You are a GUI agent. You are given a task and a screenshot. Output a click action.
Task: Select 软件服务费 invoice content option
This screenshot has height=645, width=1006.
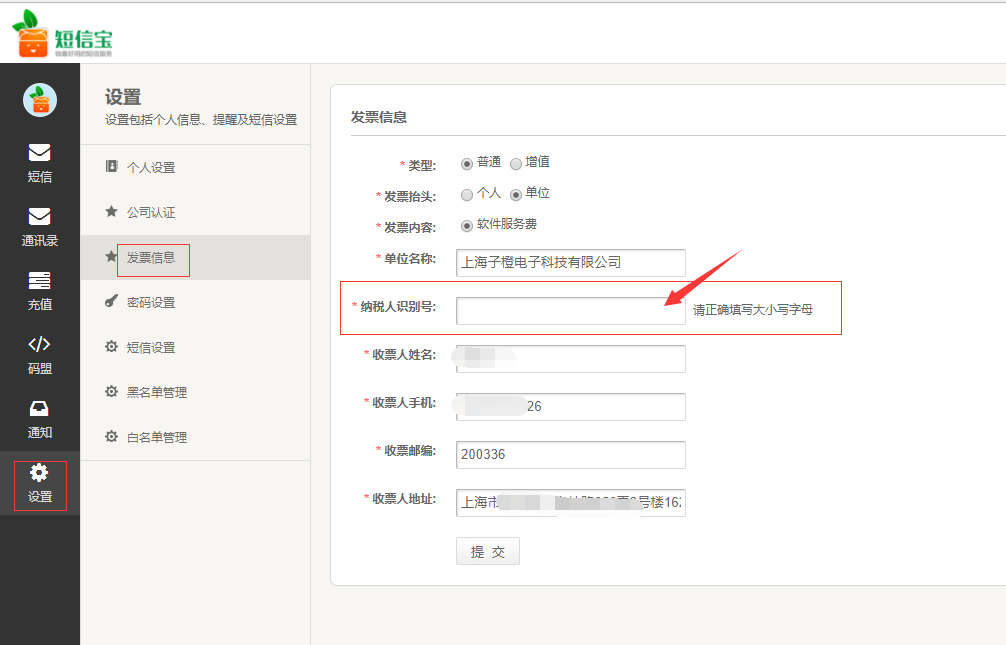(467, 226)
